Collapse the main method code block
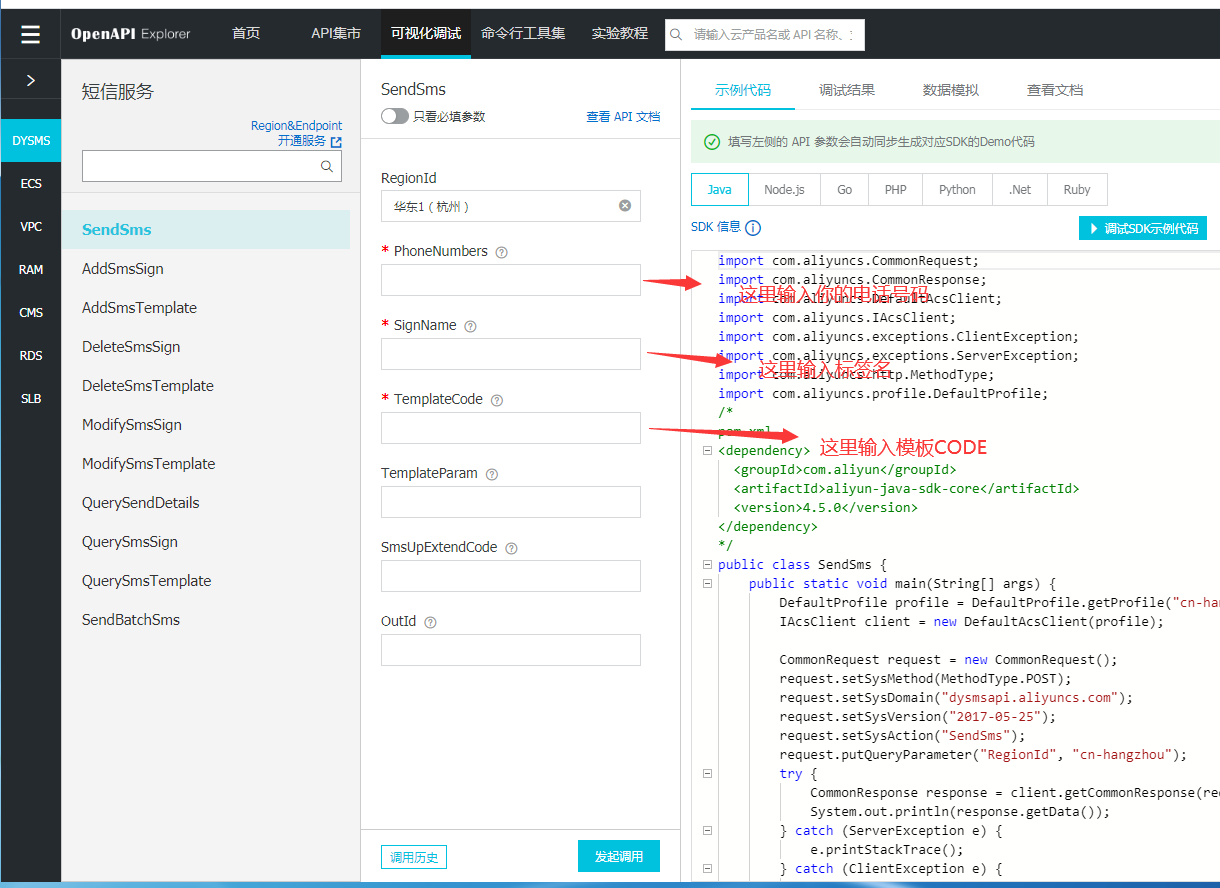The width and height of the screenshot is (1220, 888). 707,583
